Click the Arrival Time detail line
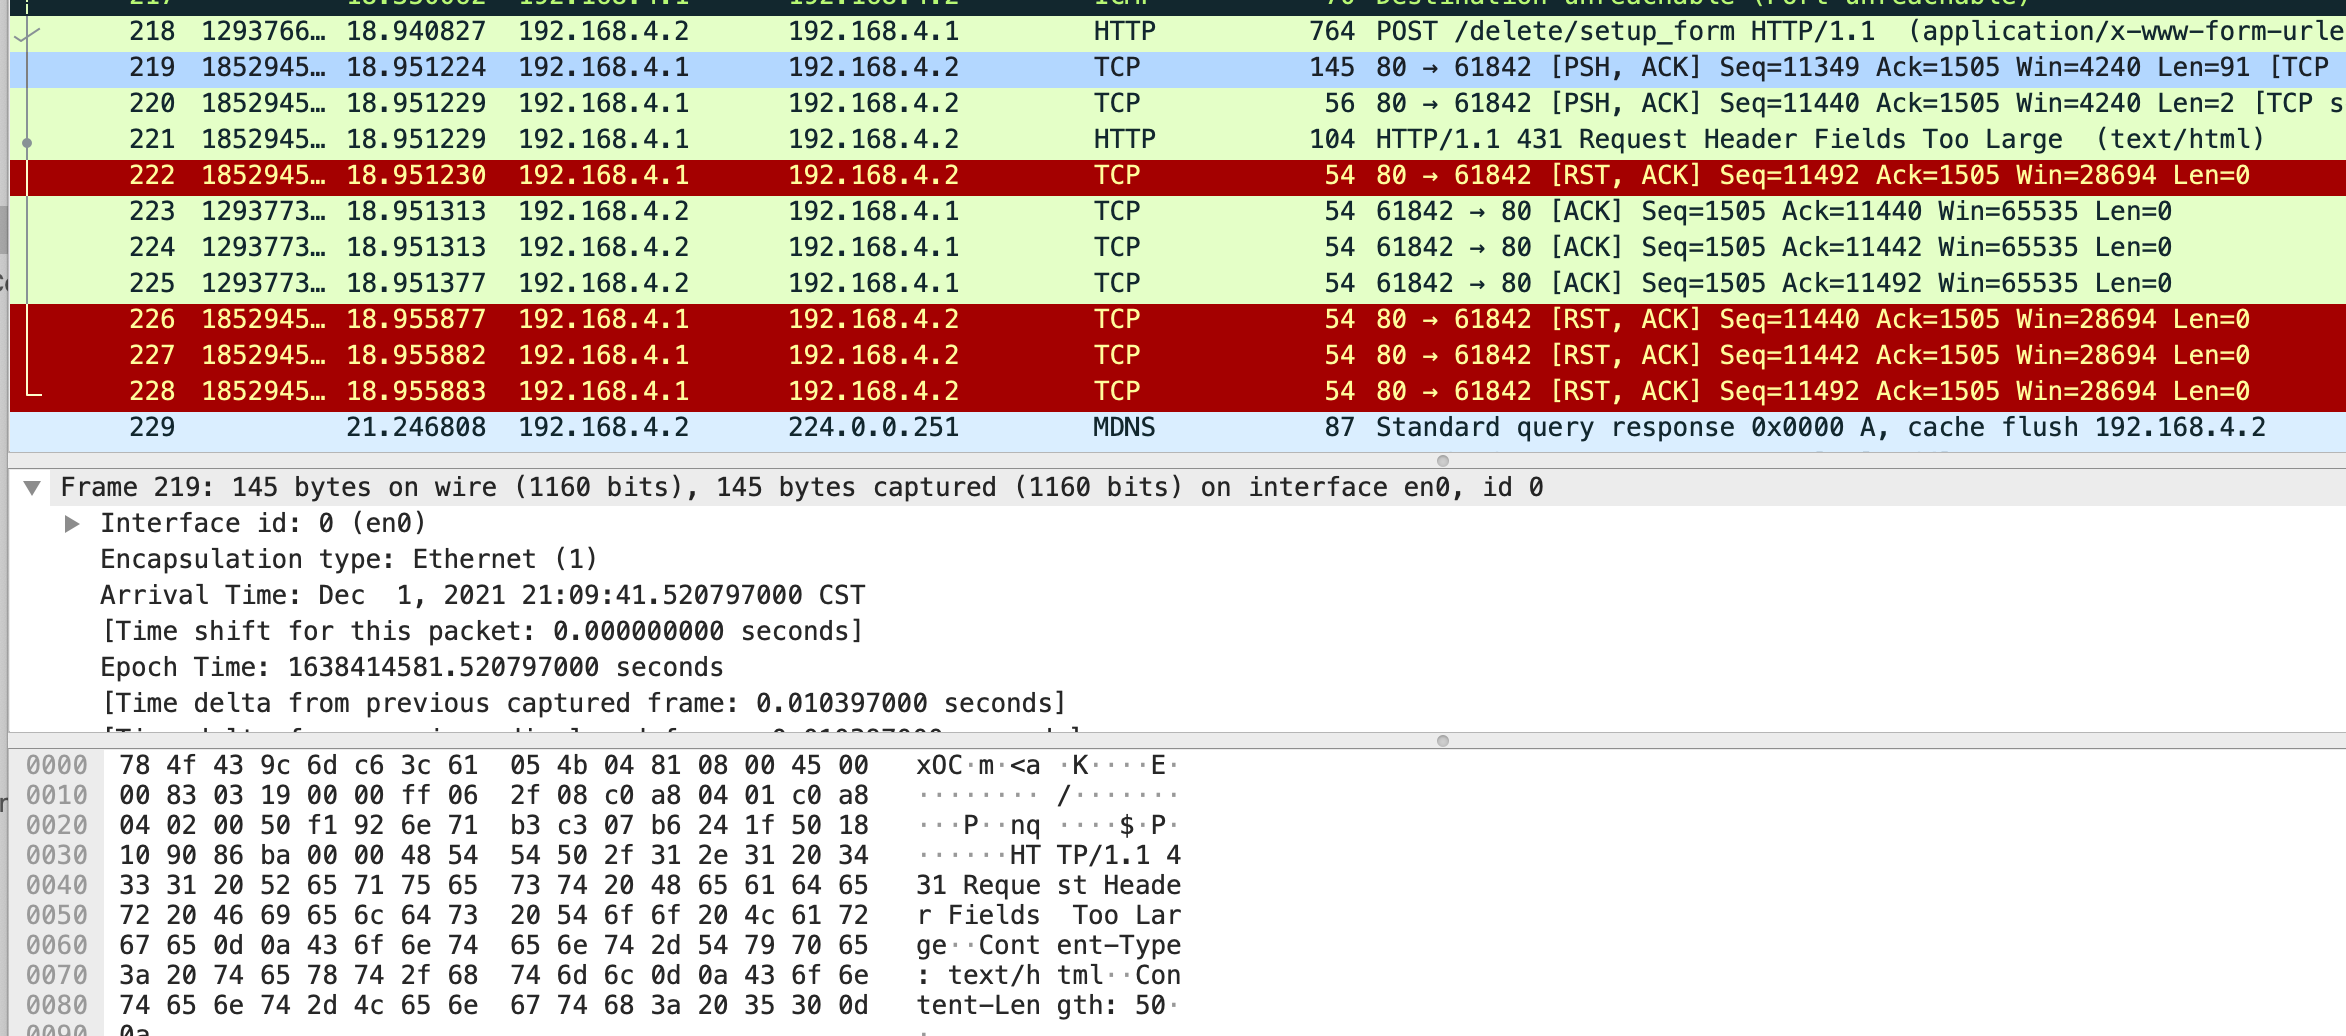This screenshot has width=2346, height=1036. coord(482,596)
